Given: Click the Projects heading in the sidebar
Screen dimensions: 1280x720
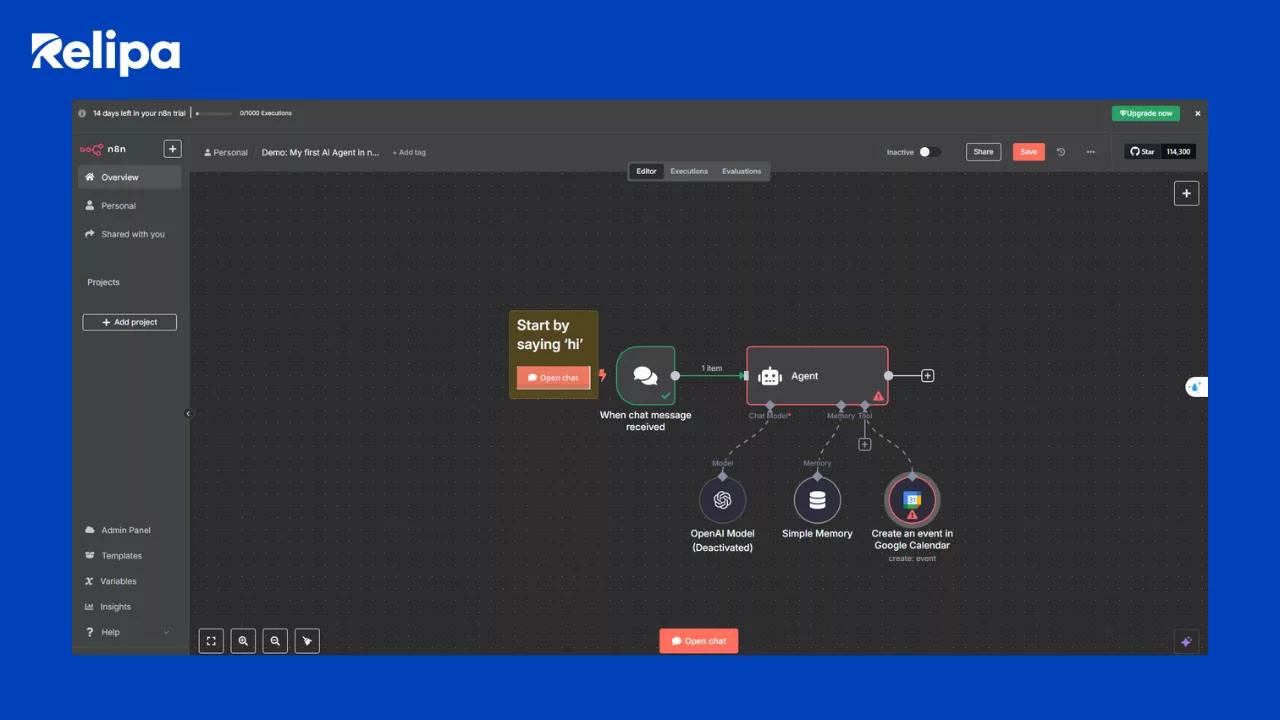Looking at the screenshot, I should click(x=103, y=282).
